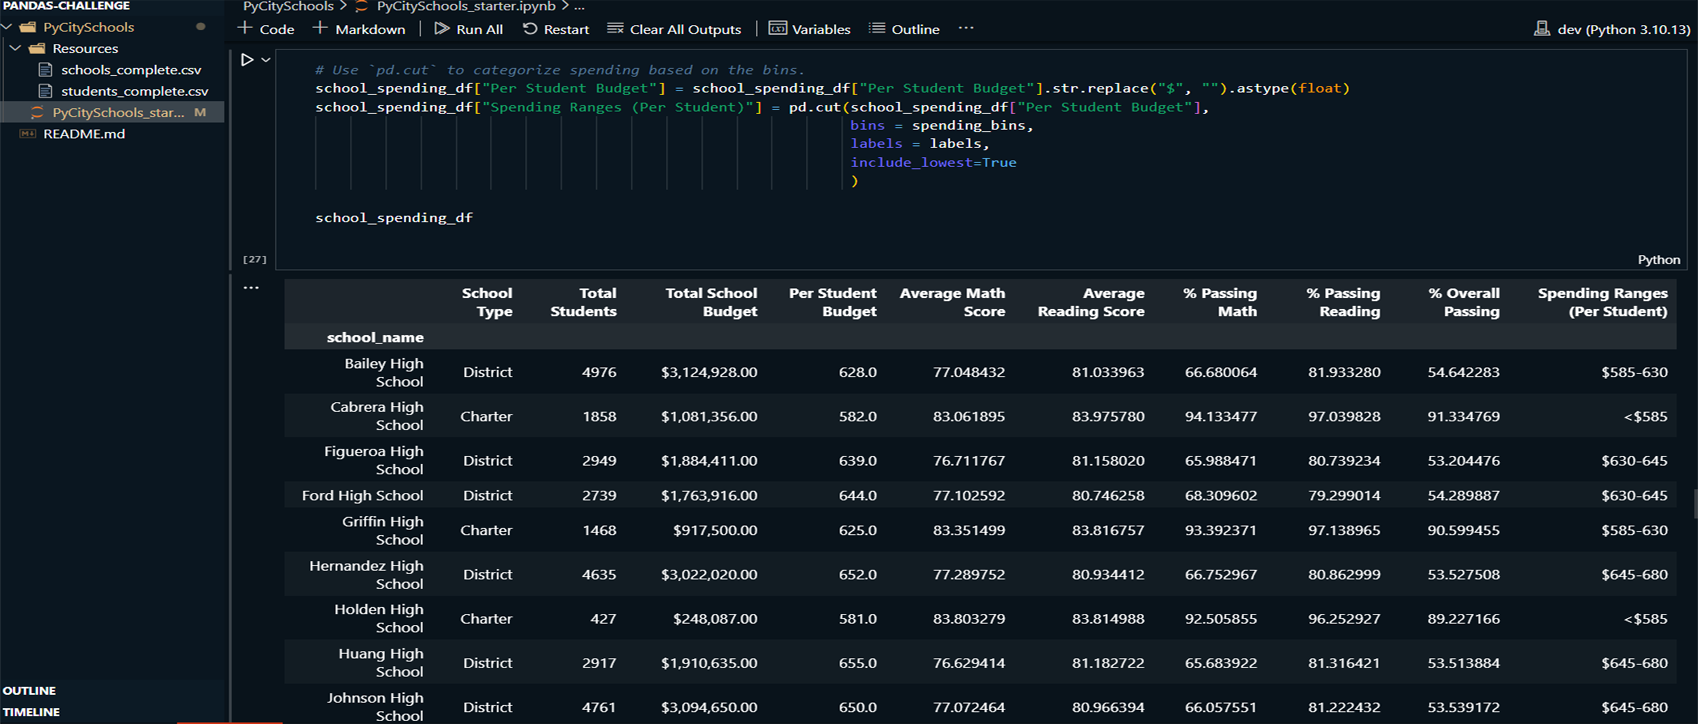Screen dimensions: 1698x724
Task: Run the code cell with play icon
Action: (247, 60)
